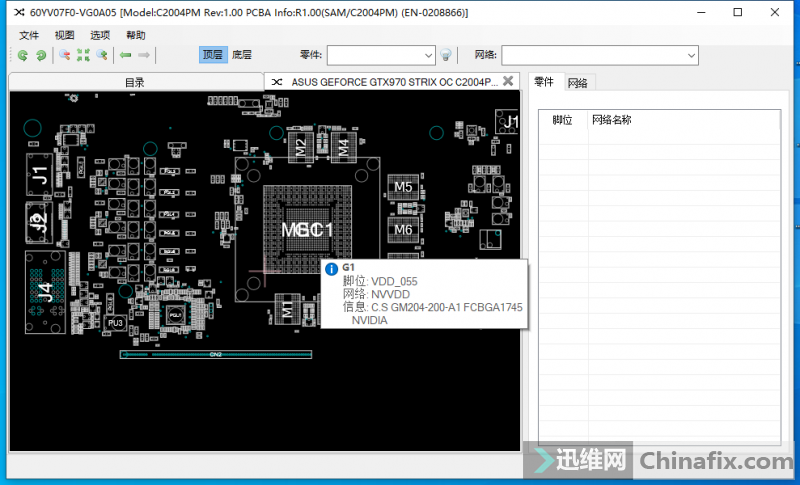The image size is (800, 485).
Task: Switch to the 目录 directory tab
Action: tap(136, 82)
